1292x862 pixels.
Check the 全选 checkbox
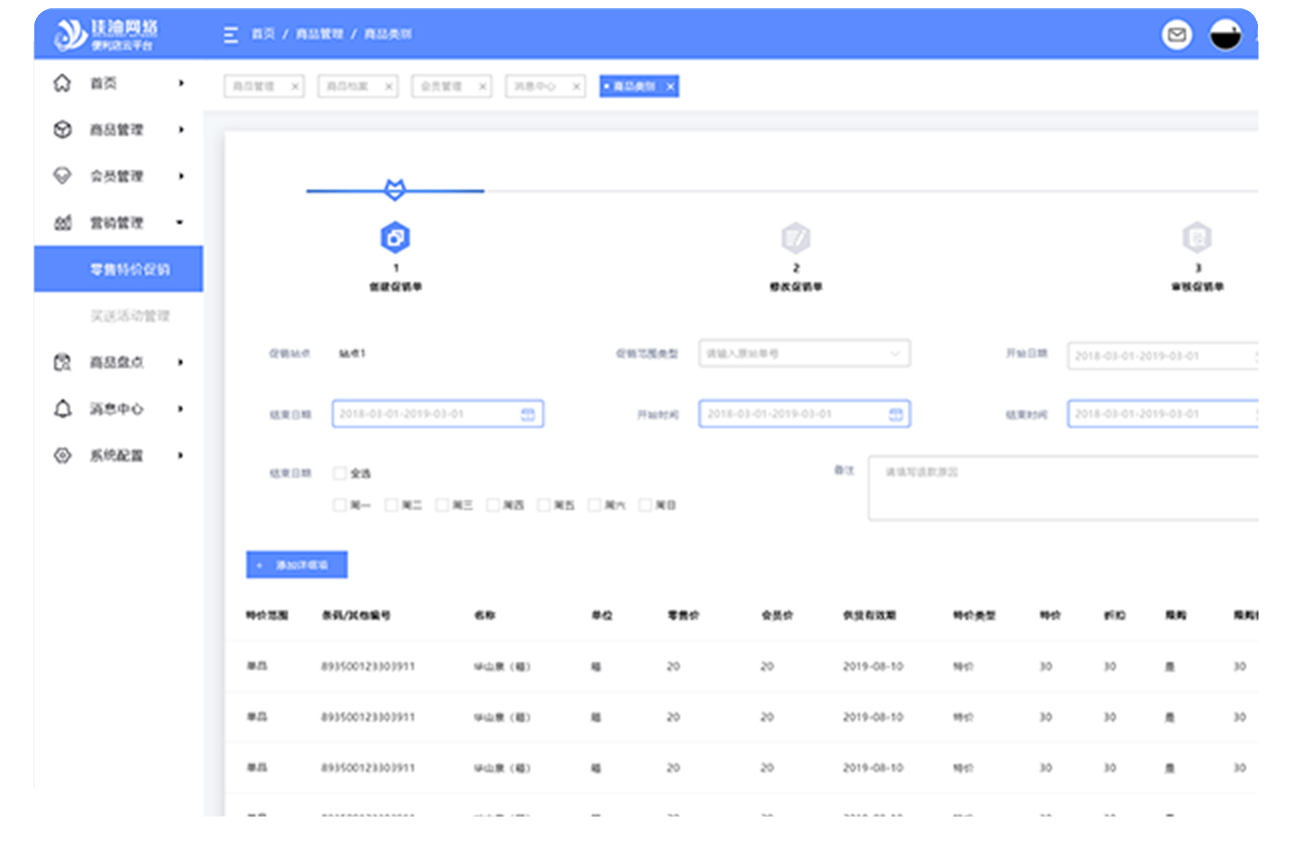click(340, 473)
